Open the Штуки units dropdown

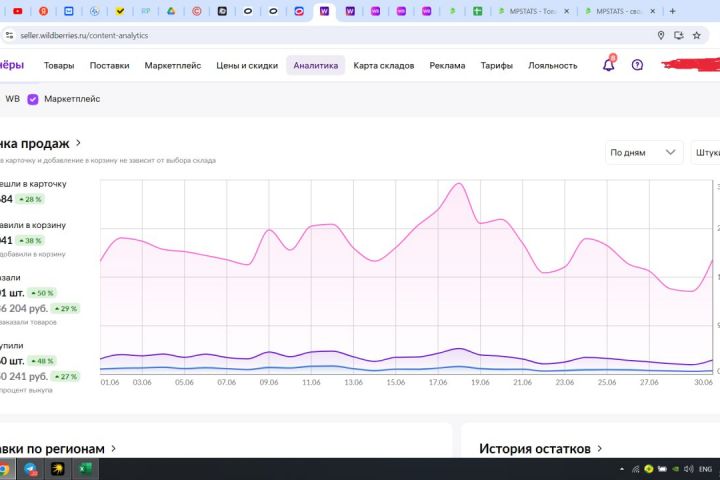pos(706,152)
